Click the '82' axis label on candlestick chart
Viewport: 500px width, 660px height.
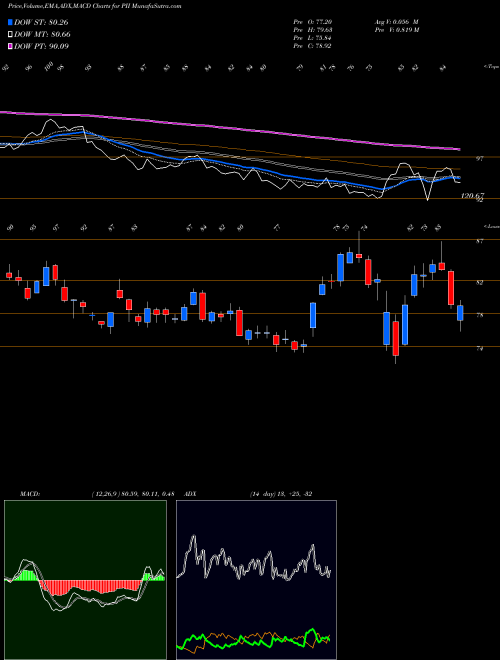point(480,282)
